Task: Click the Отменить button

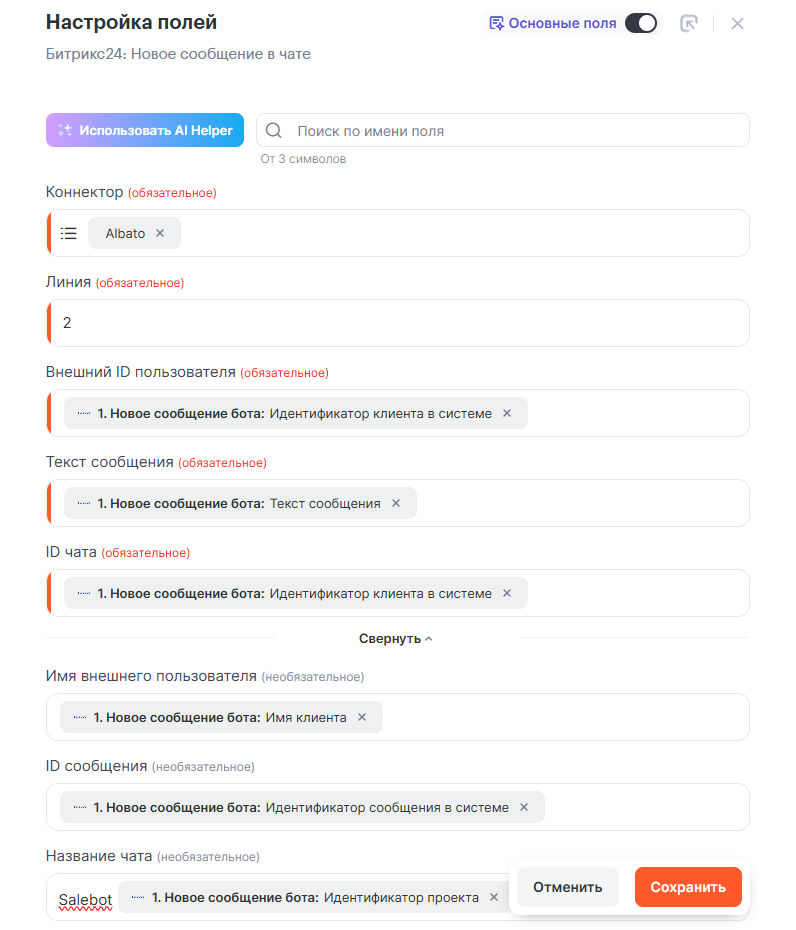Action: click(x=567, y=887)
